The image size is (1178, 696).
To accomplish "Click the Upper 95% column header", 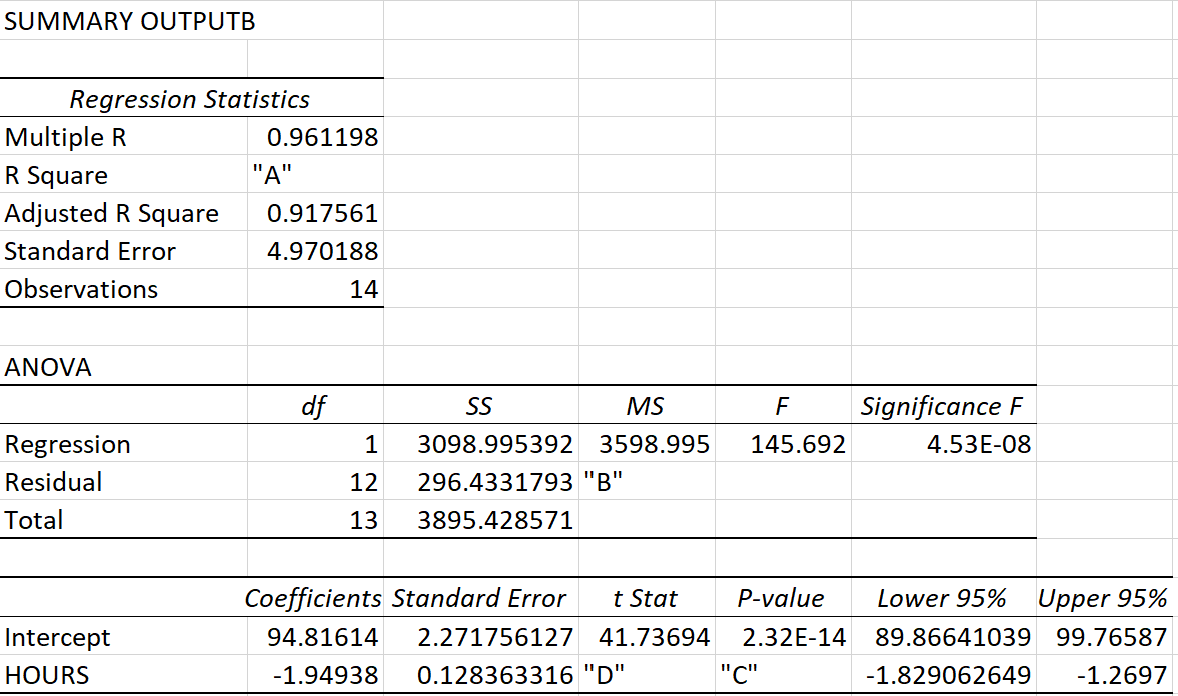I will (1102, 599).
